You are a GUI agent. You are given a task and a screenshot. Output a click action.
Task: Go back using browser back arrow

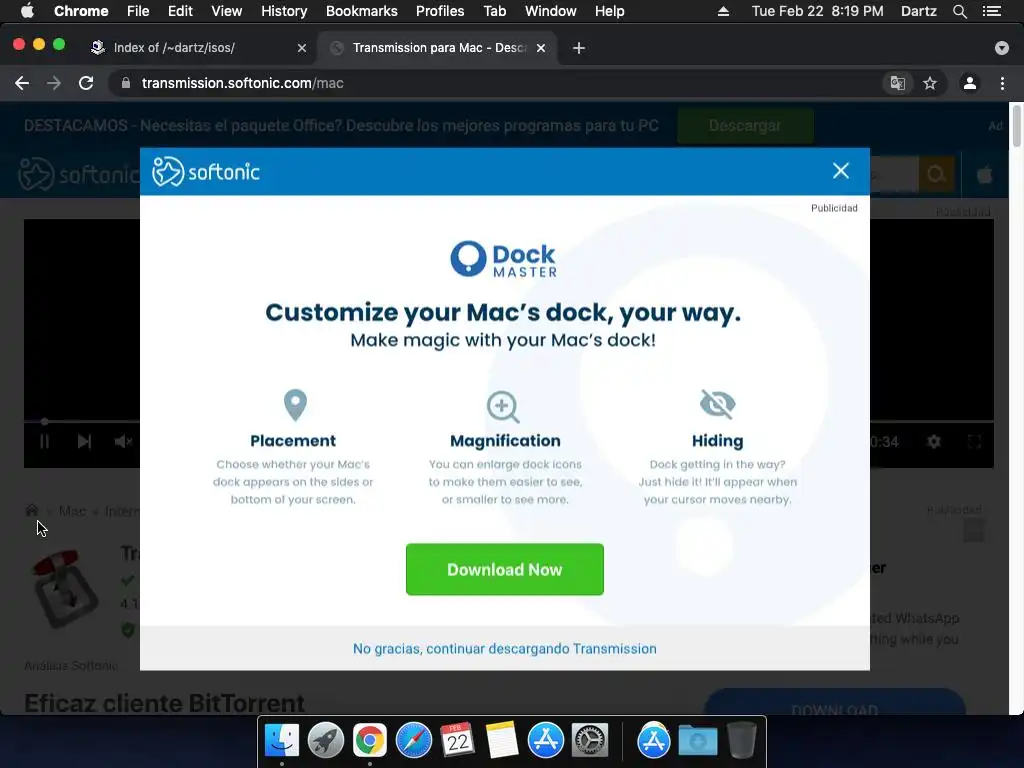tap(22, 83)
